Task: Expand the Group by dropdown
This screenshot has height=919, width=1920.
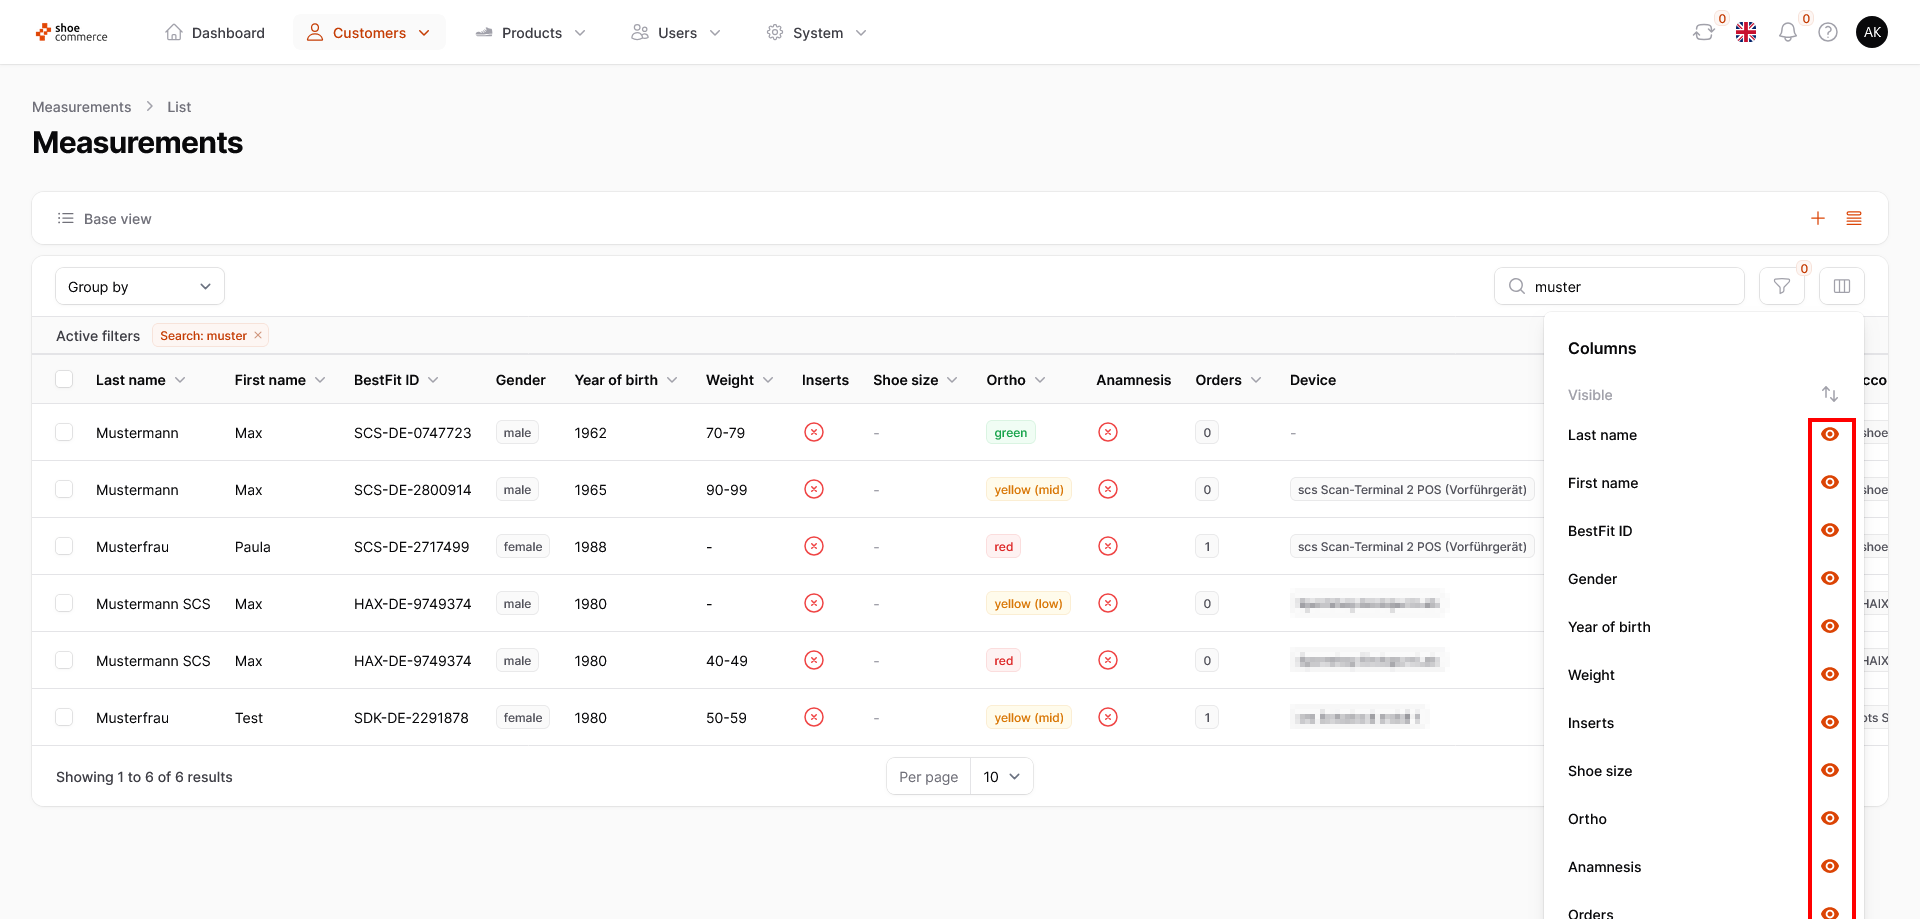Action: [x=140, y=287]
